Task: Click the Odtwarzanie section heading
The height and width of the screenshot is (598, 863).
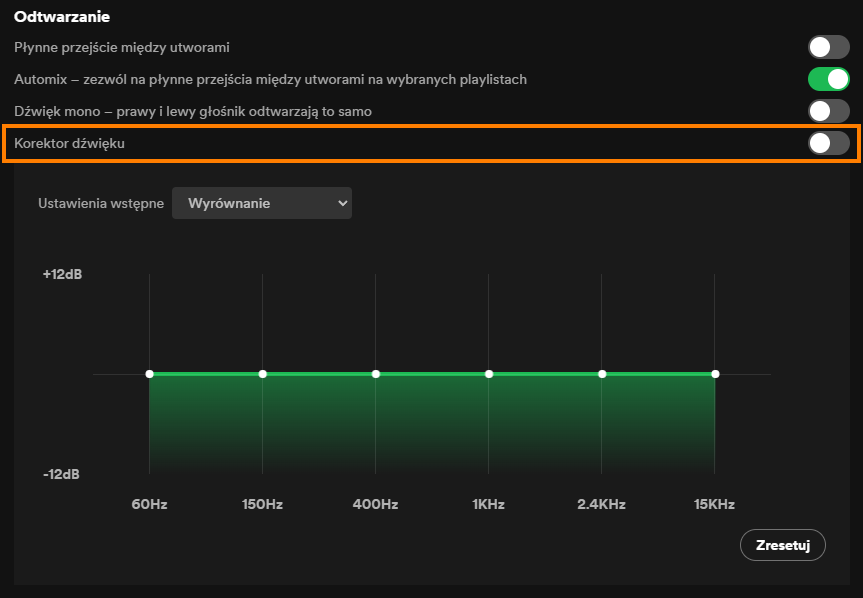Action: 62,17
